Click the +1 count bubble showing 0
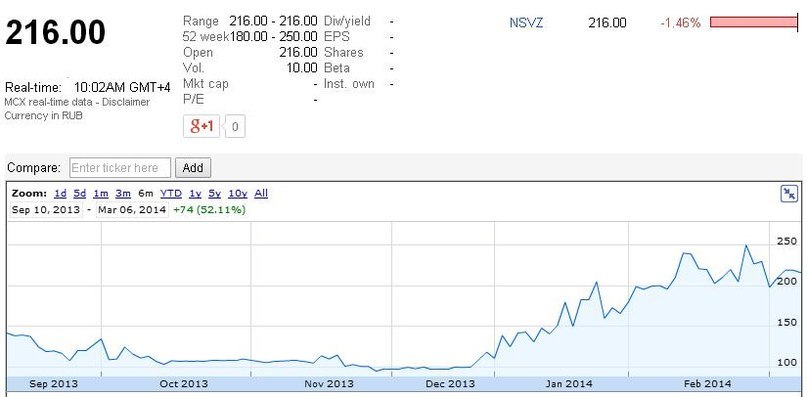Viewport: 807px width, 397px height. click(235, 127)
